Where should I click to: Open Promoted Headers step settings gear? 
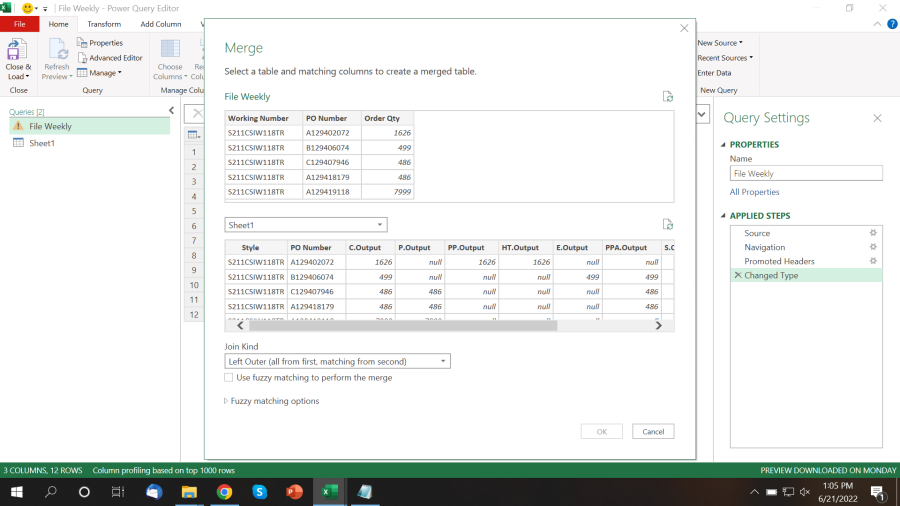coord(873,261)
